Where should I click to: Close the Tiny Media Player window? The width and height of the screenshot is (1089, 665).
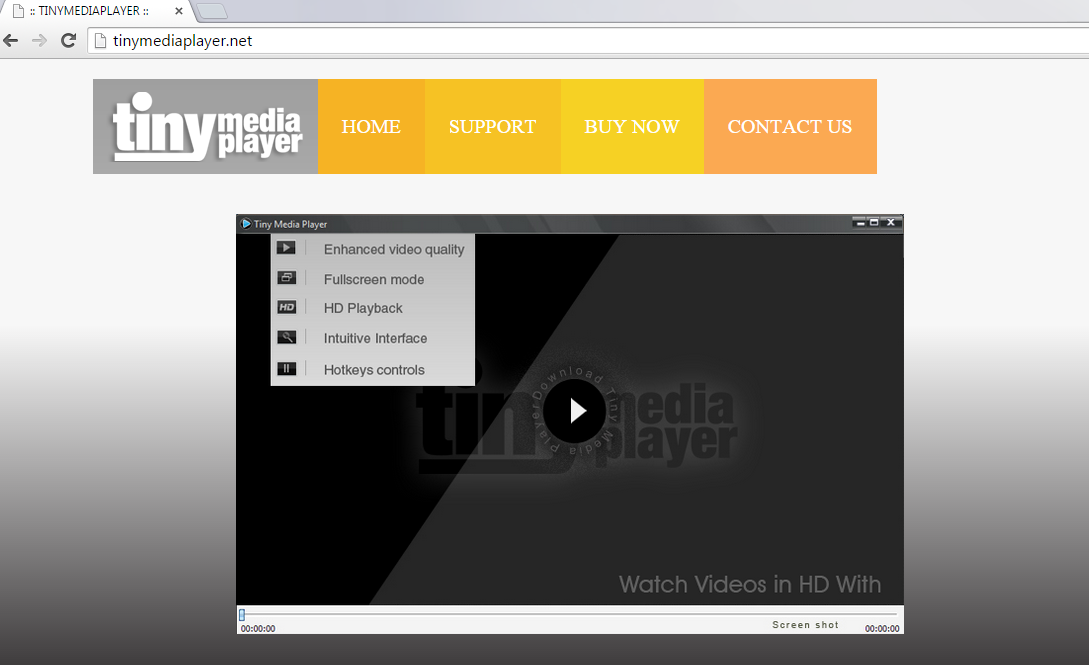[x=890, y=222]
